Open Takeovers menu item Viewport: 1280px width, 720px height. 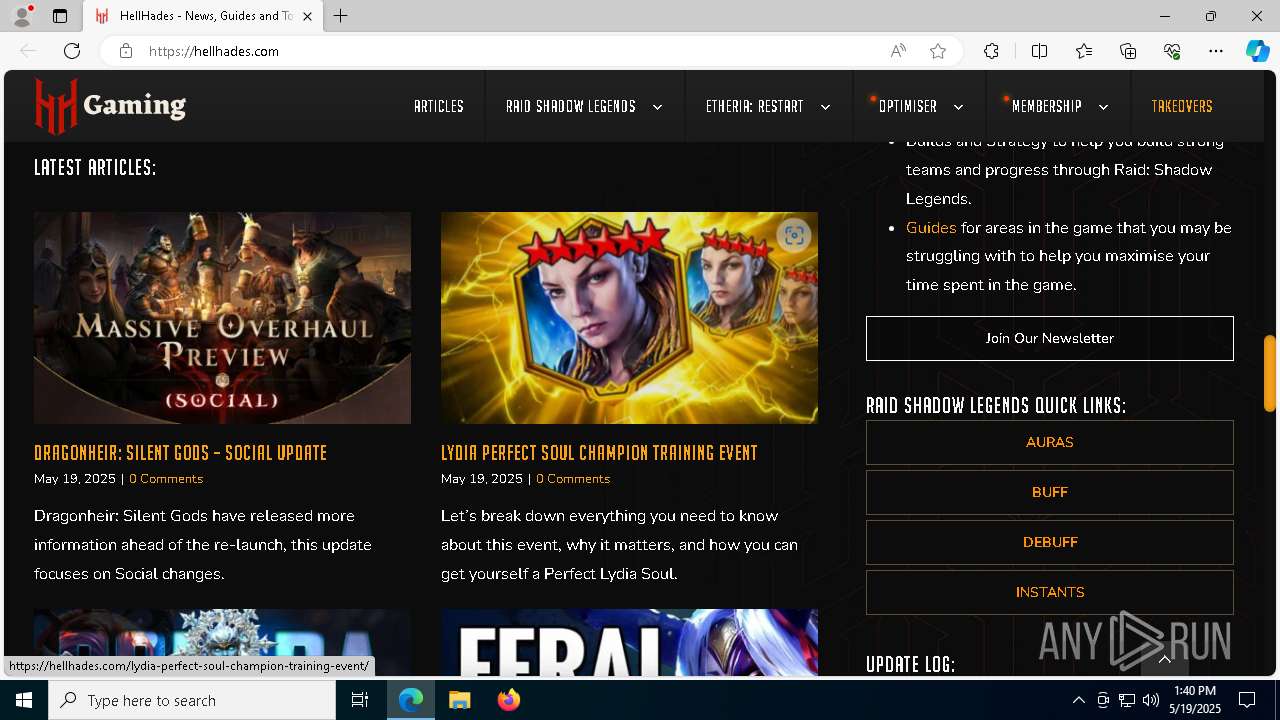click(x=1182, y=106)
